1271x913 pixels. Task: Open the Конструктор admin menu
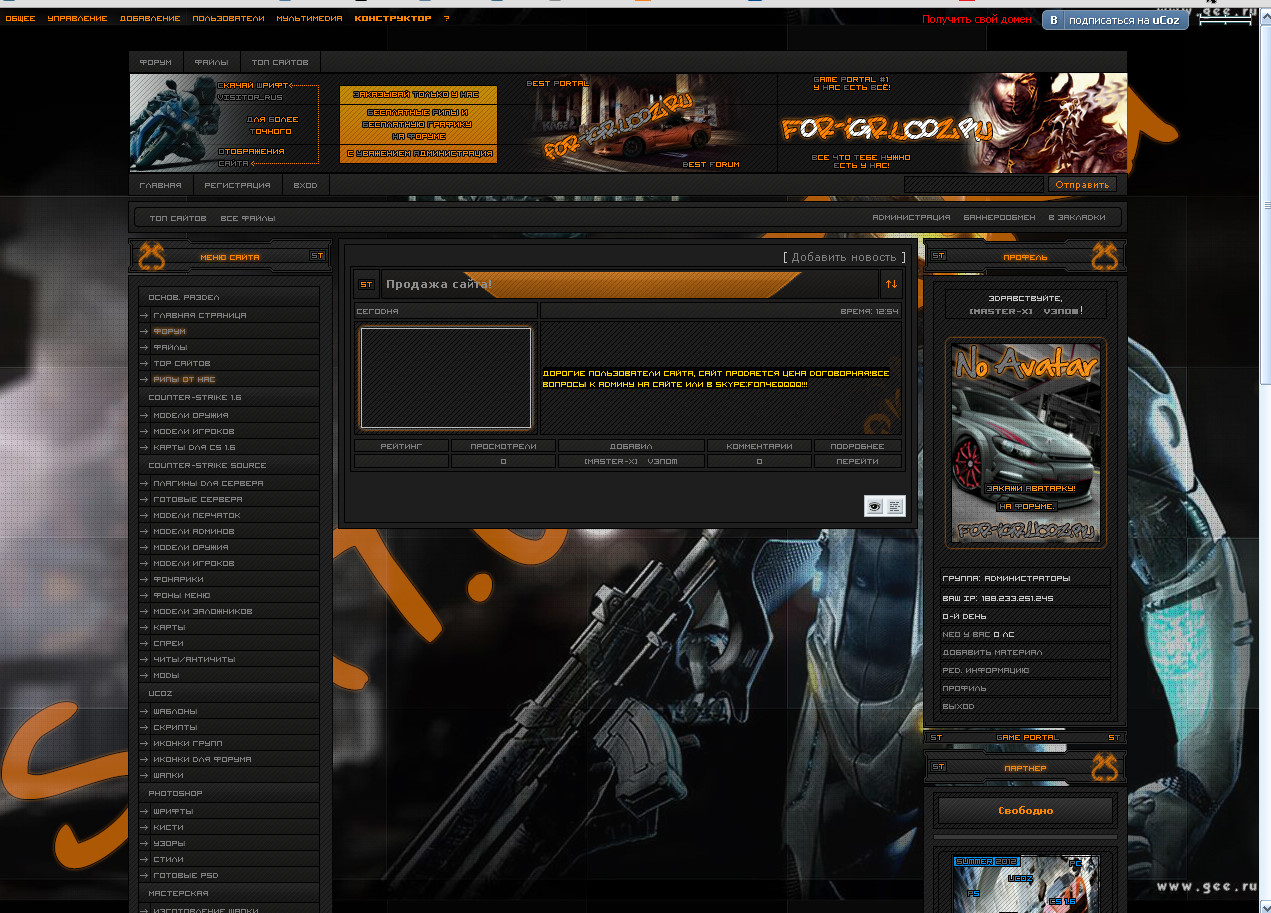[x=393, y=18]
